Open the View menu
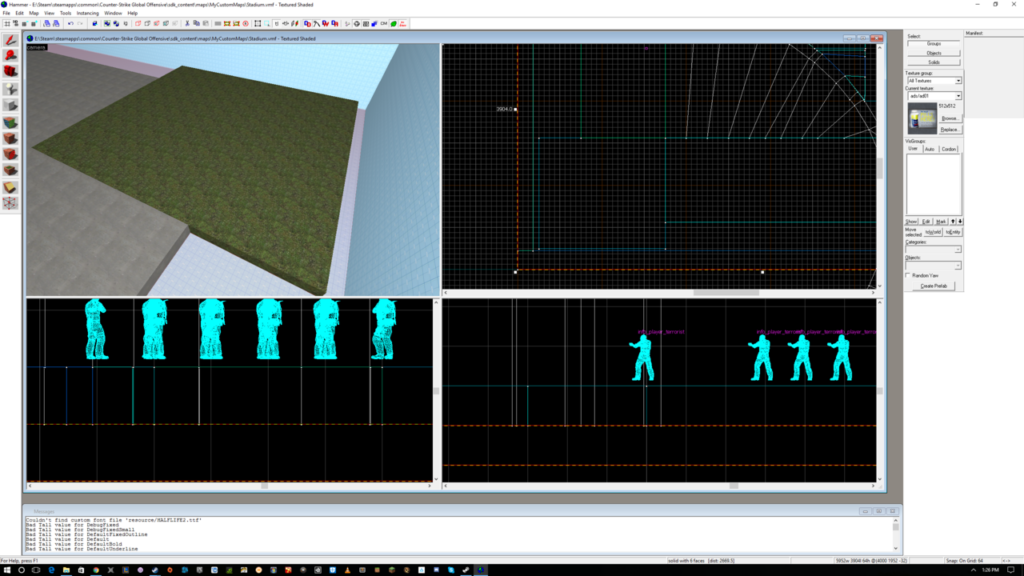This screenshot has width=1024, height=576. (x=49, y=13)
